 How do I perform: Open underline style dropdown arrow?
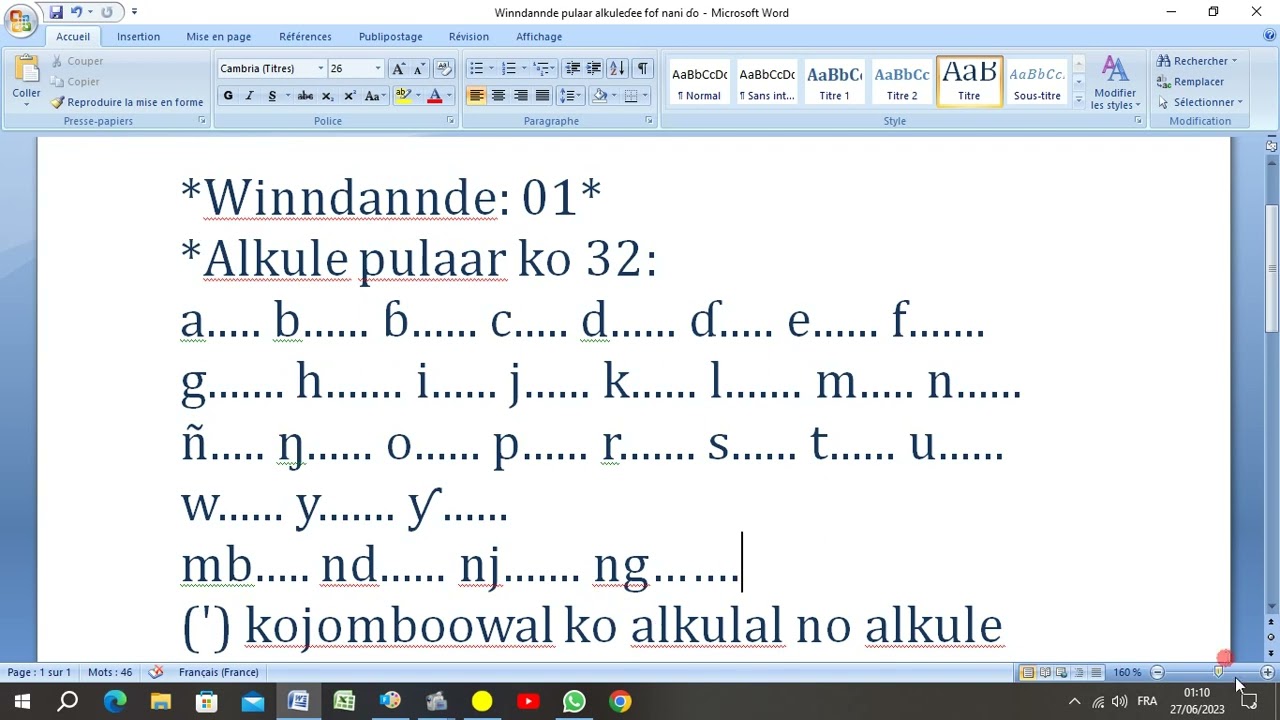[287, 96]
